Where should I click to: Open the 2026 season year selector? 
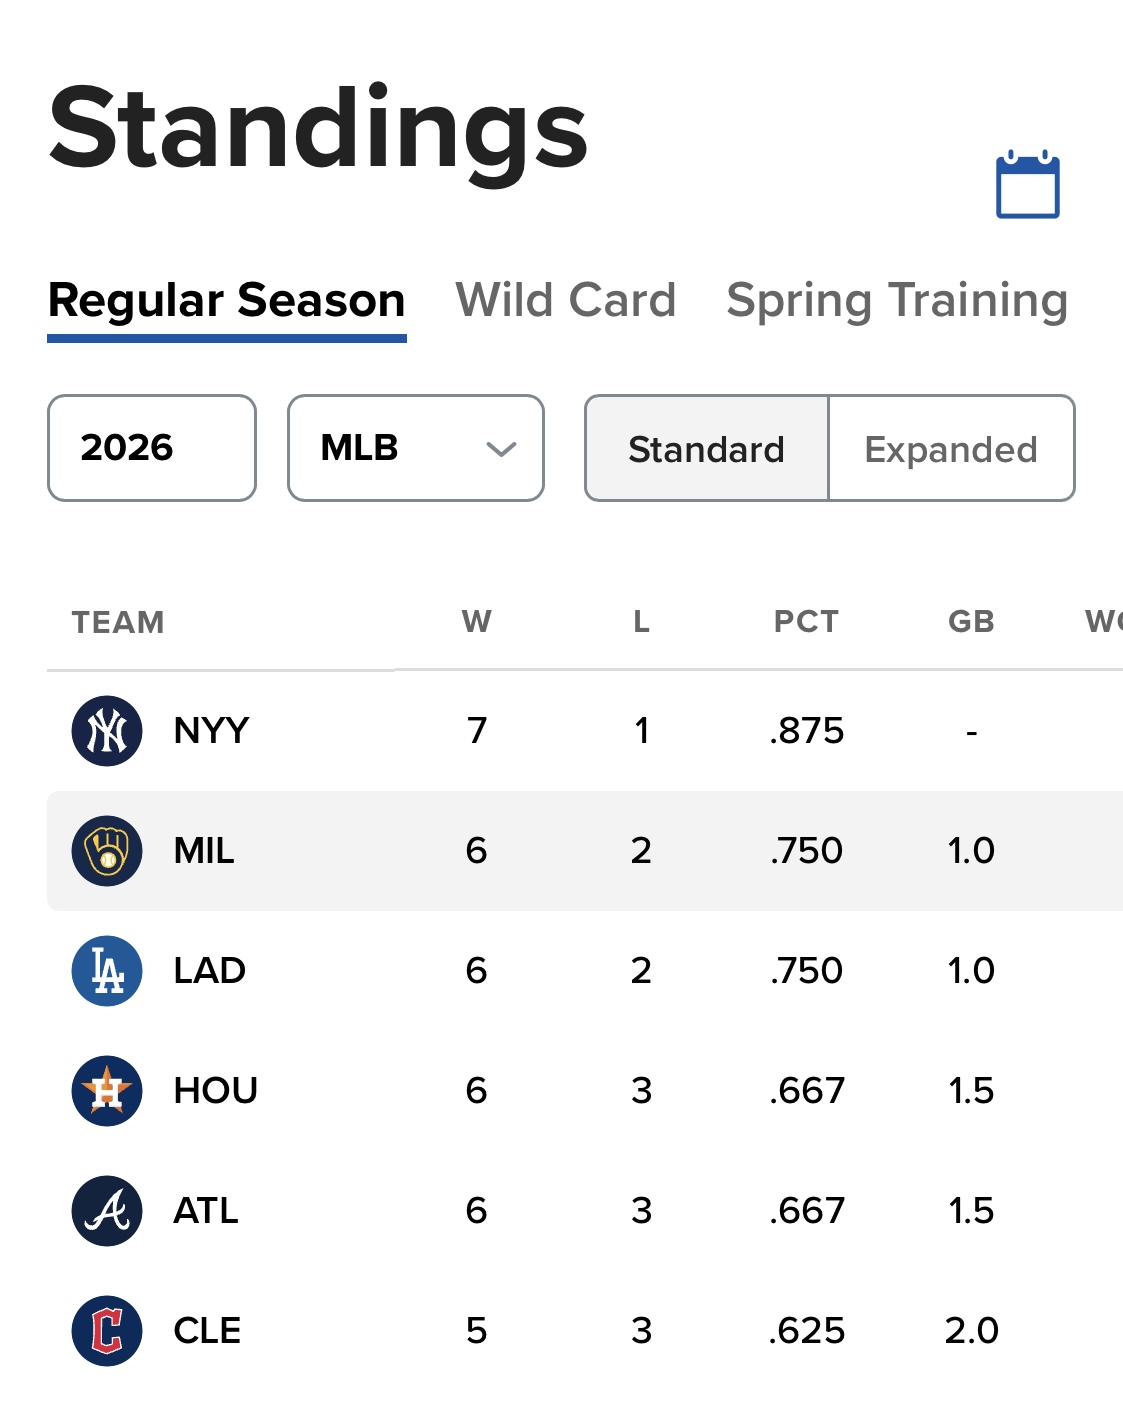click(x=152, y=448)
